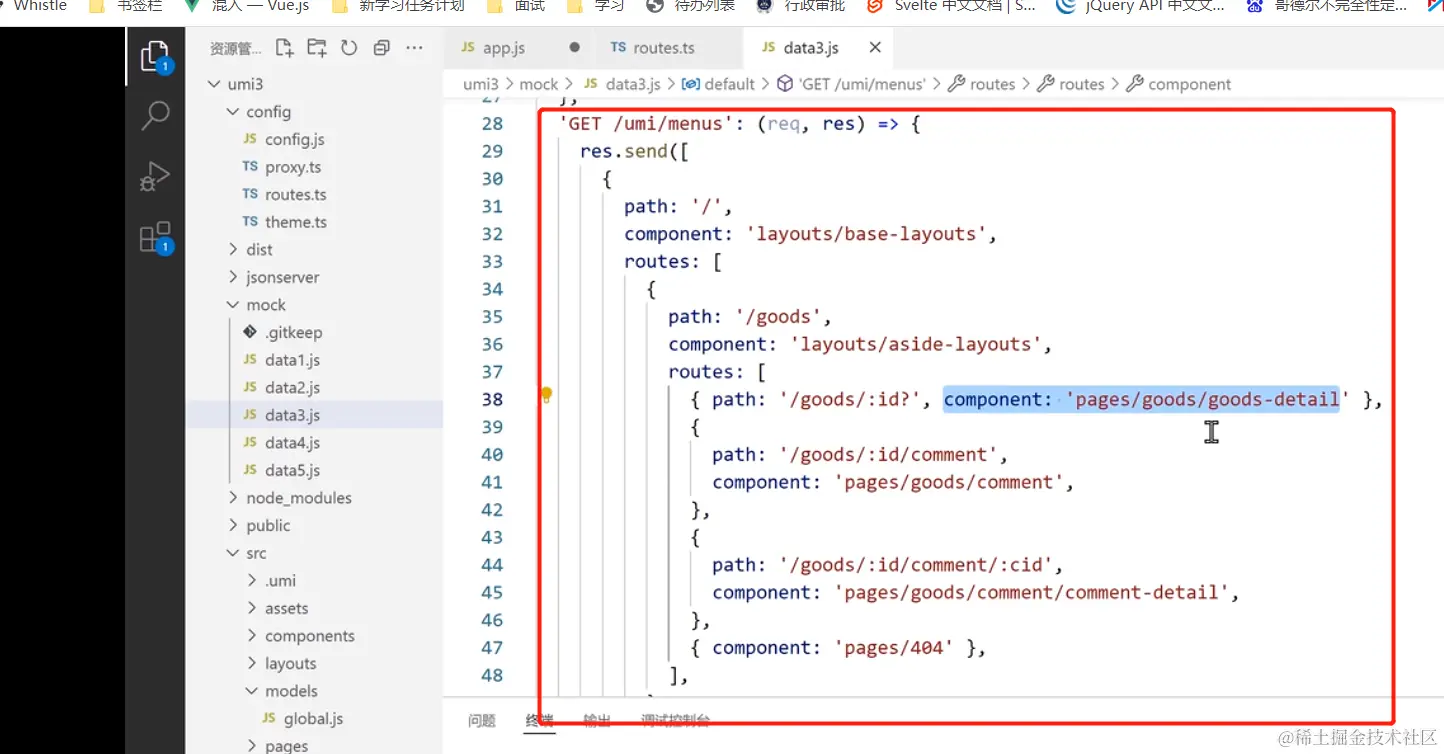Close the data3.js editor tab
The image size is (1444, 754).
point(875,47)
